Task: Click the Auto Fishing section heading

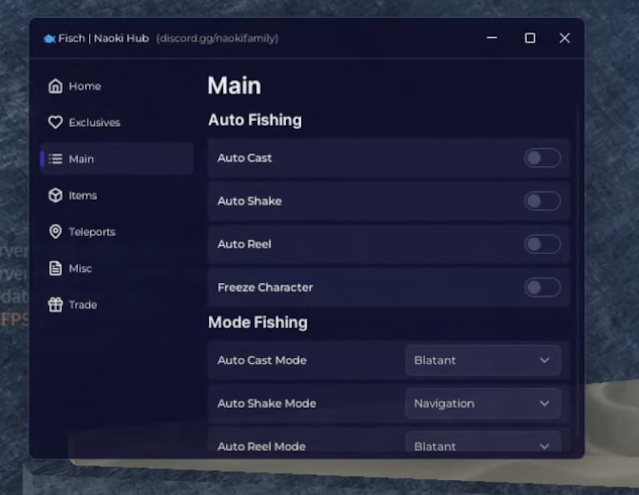Action: 255,120
